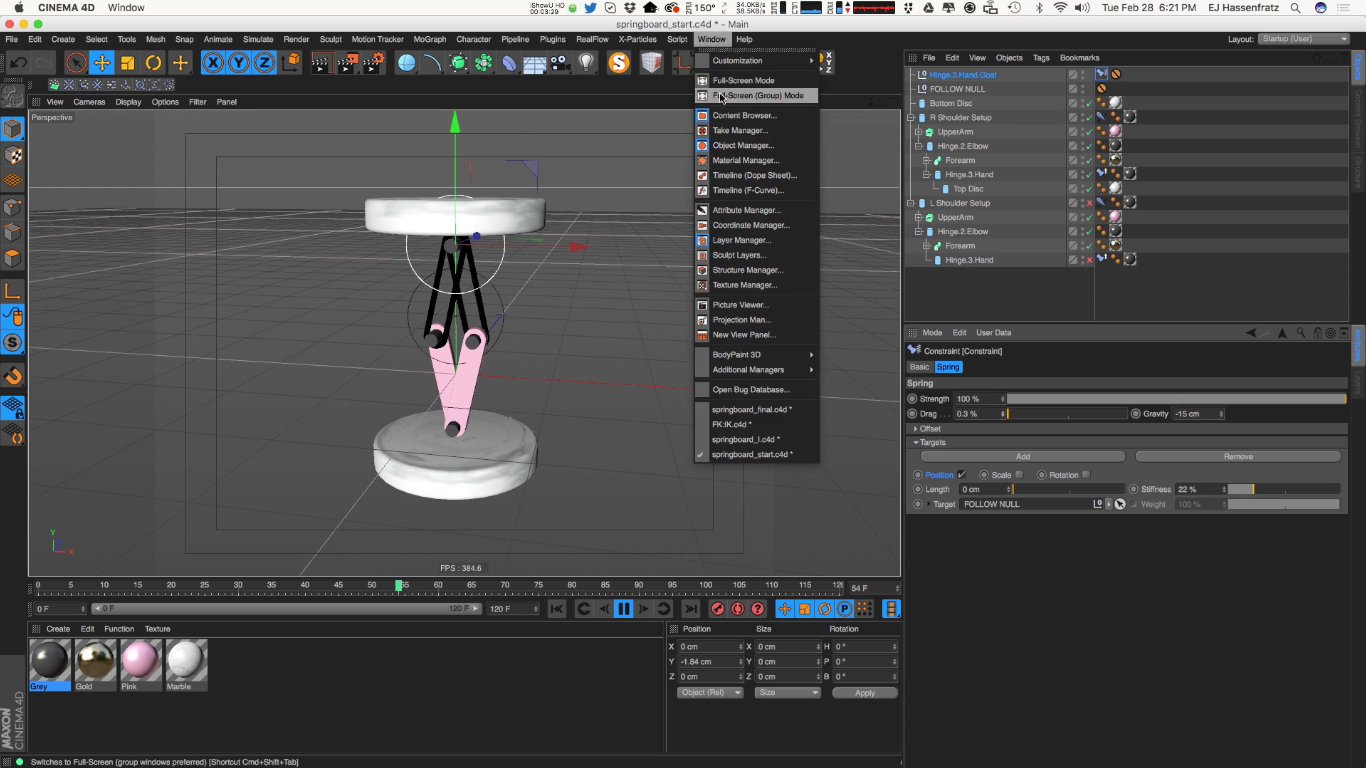Choose Full-Screen (Group) Mode menu item
1366x768 pixels.
point(757,95)
